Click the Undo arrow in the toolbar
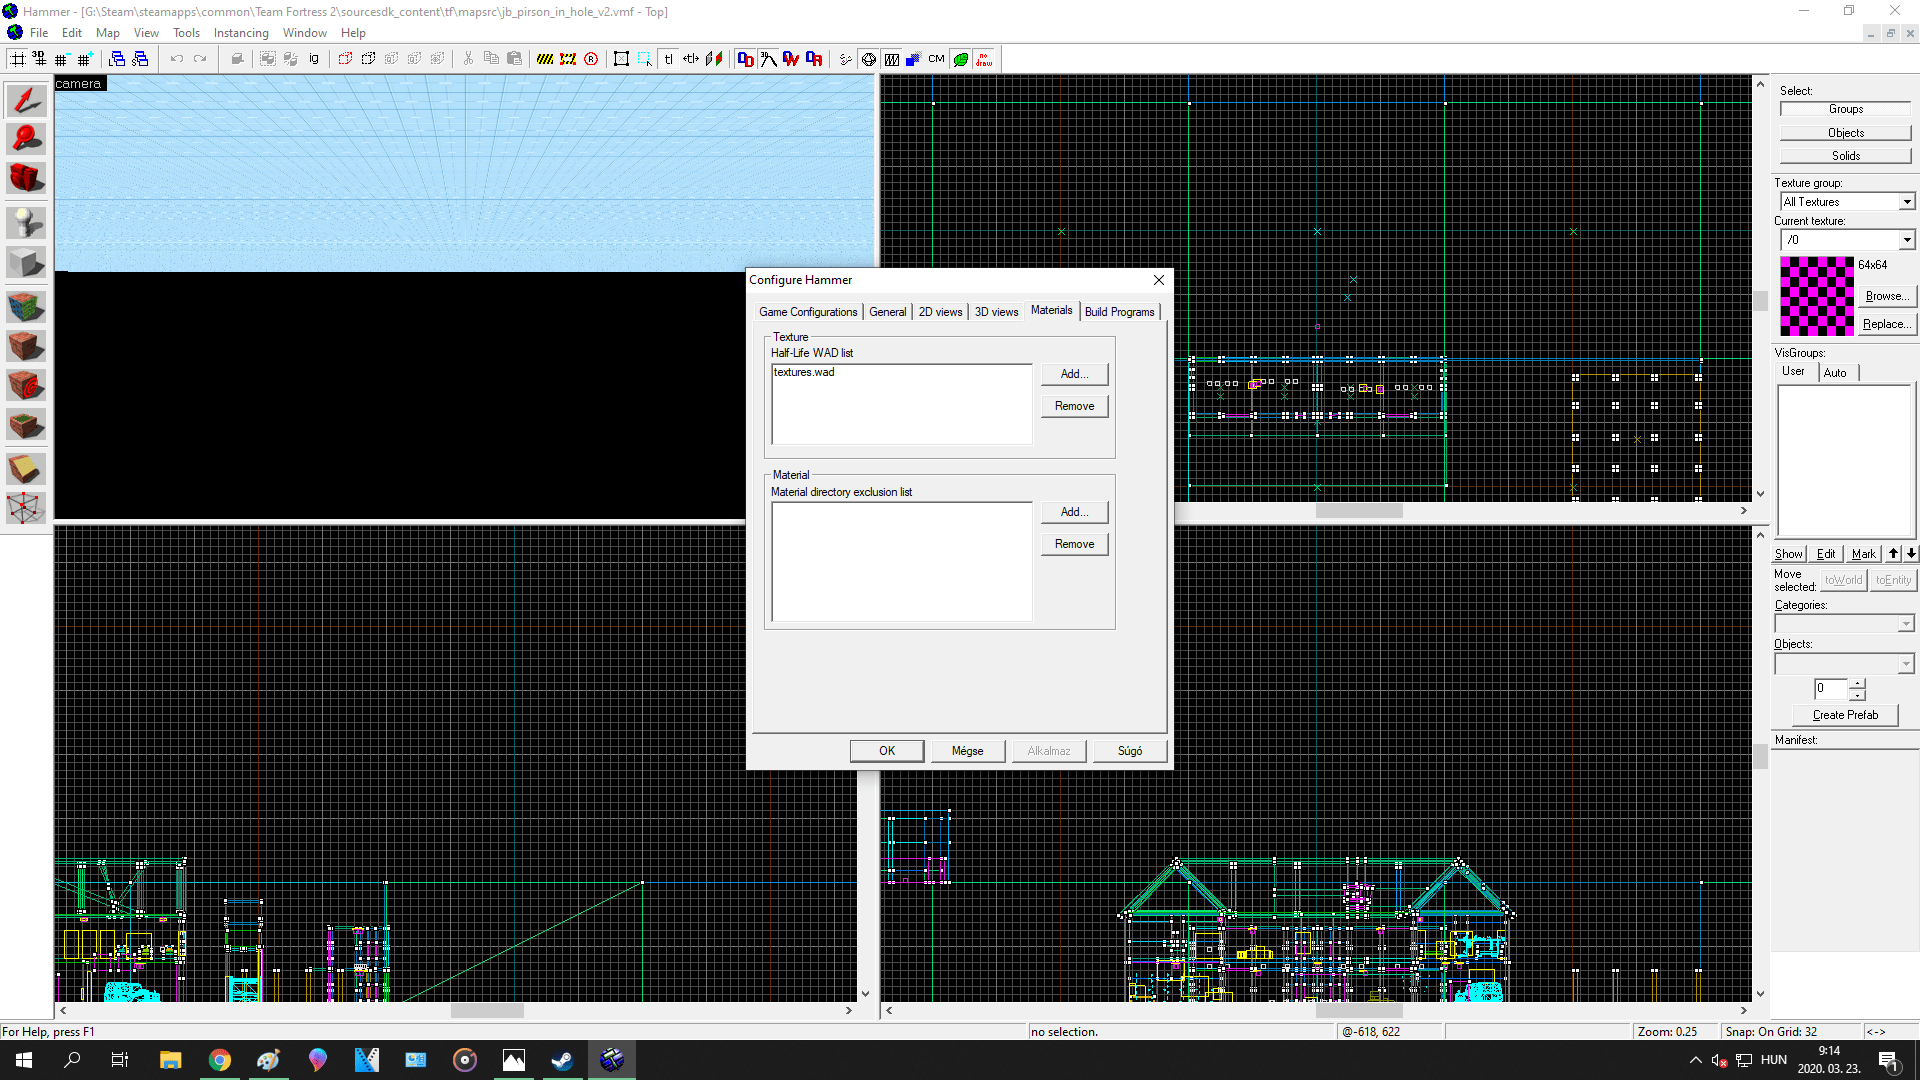 point(176,59)
